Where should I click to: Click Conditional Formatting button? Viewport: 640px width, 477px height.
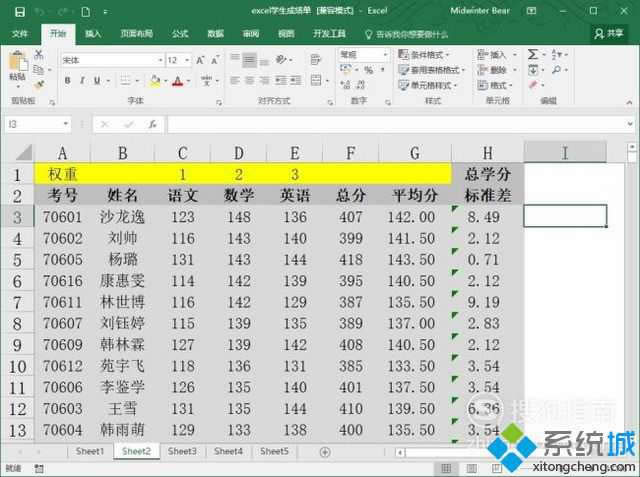click(424, 55)
